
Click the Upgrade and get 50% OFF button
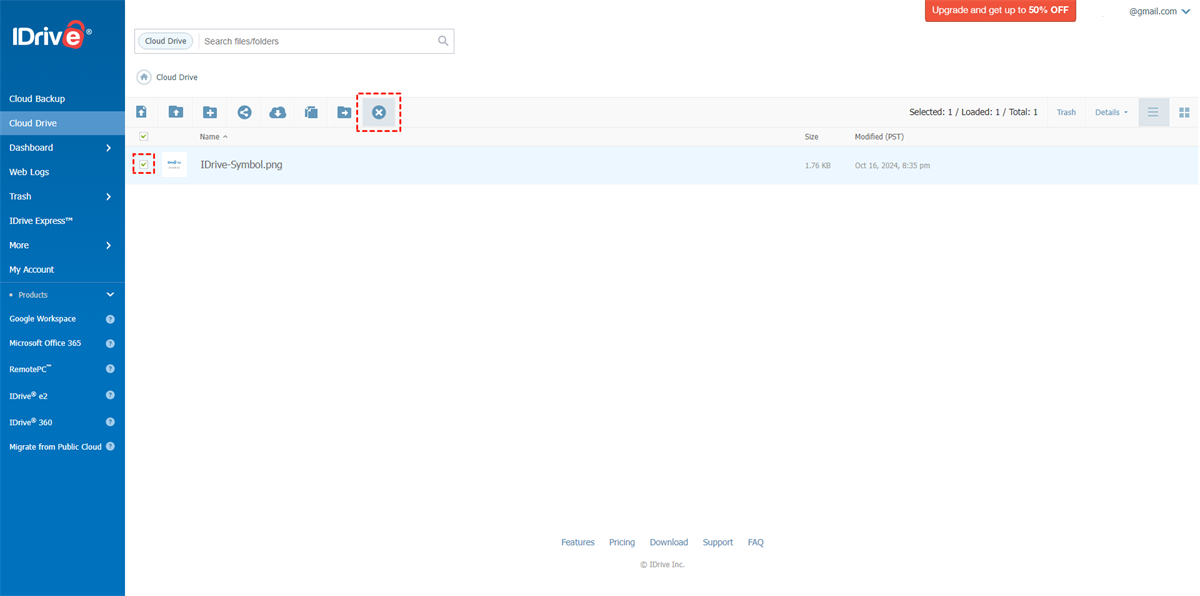1000,10
